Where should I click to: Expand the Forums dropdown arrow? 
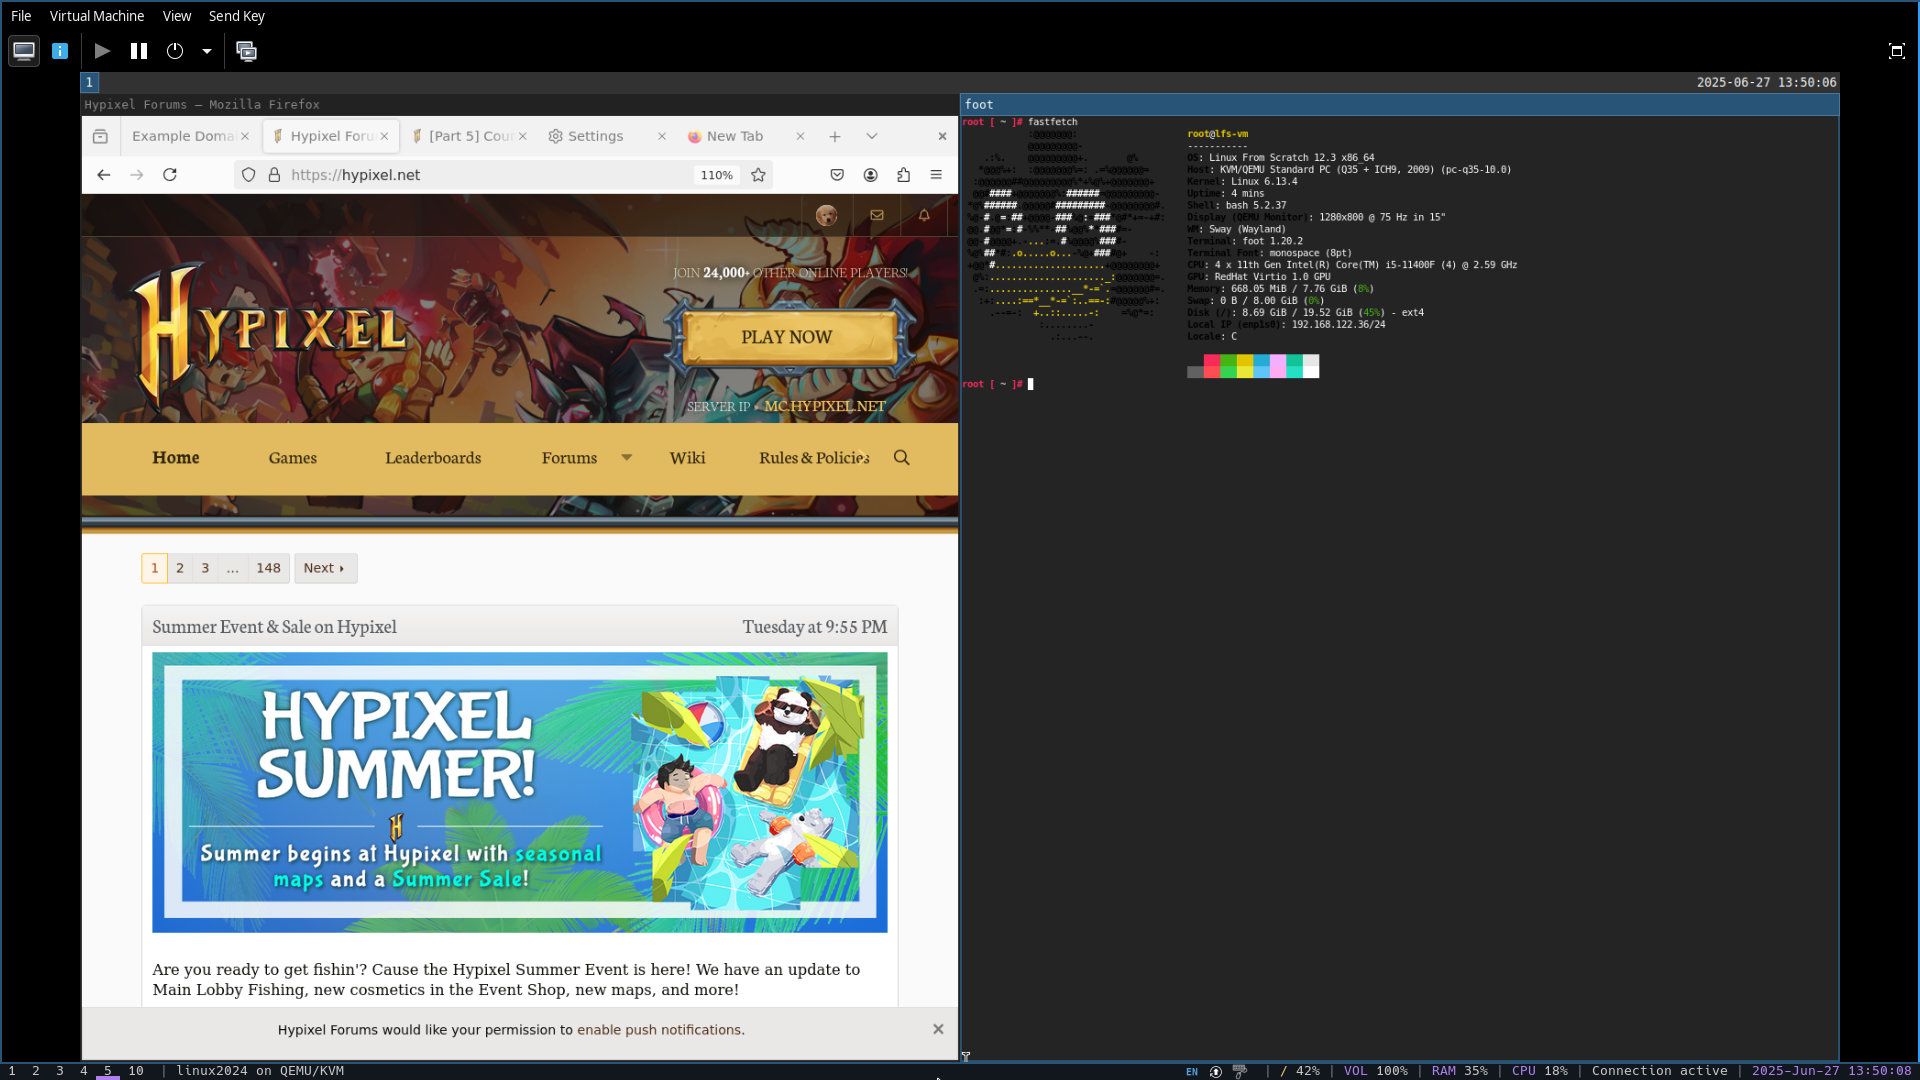[x=627, y=458]
